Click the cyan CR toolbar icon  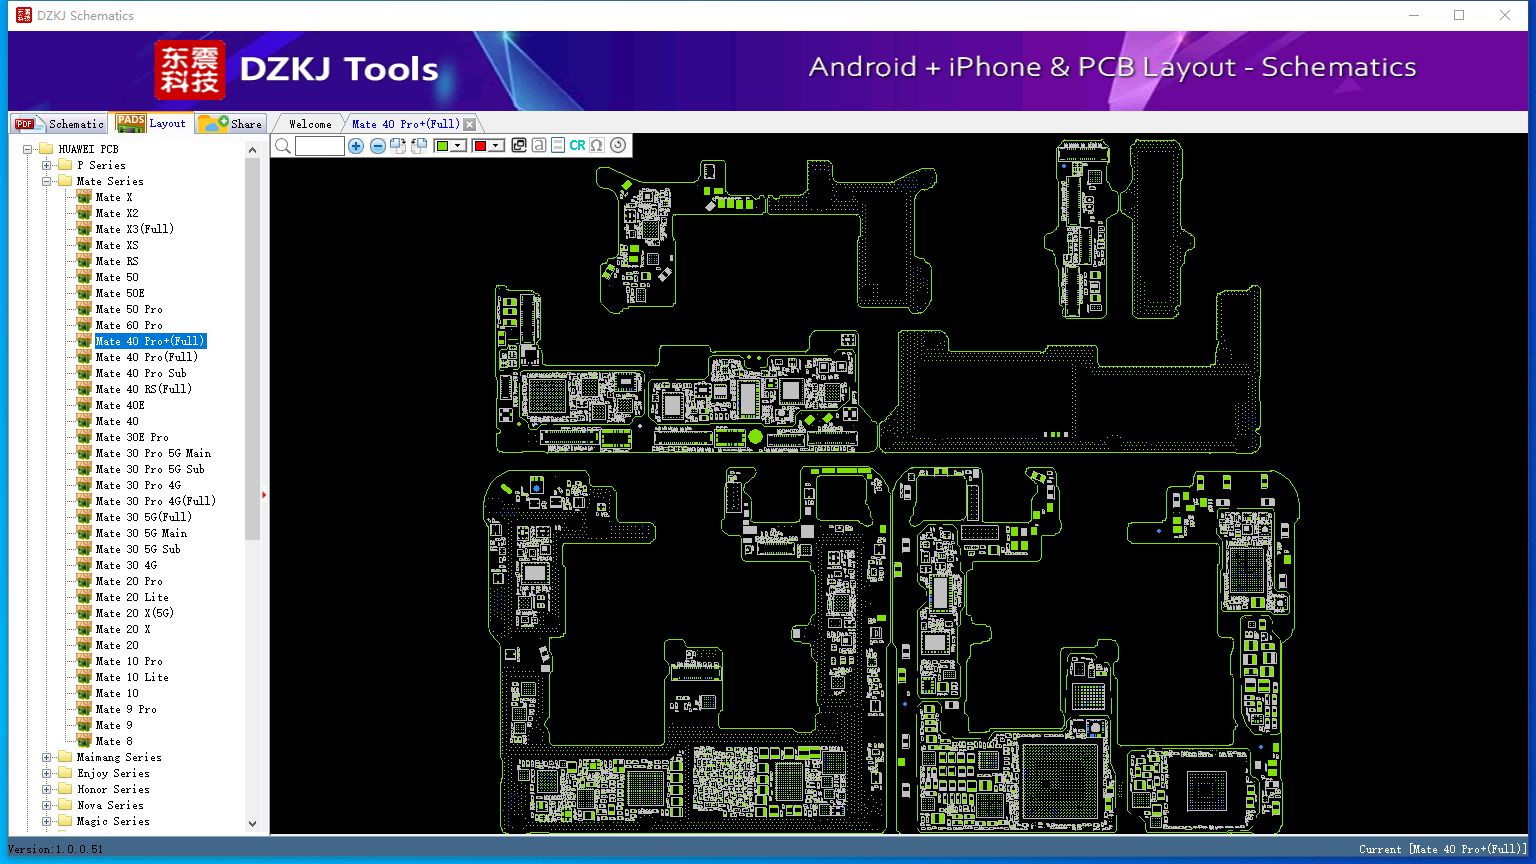click(x=577, y=145)
